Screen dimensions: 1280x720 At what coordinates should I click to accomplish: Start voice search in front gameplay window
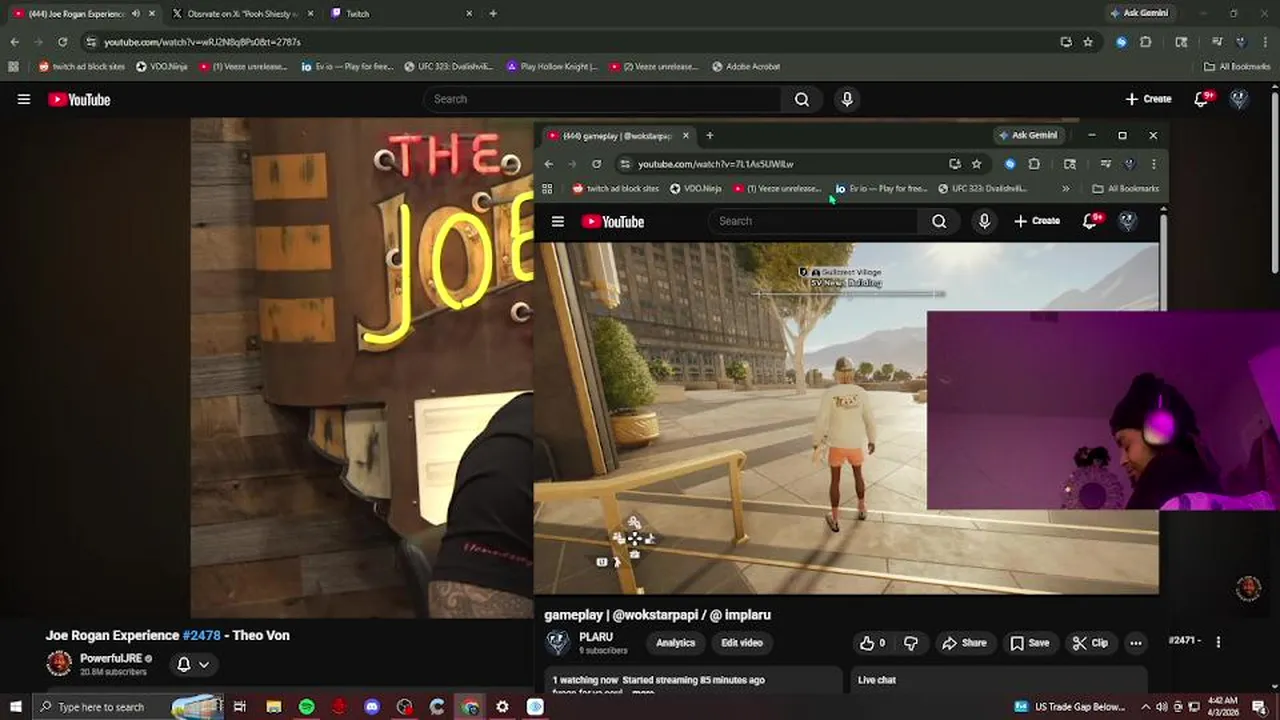click(x=984, y=221)
